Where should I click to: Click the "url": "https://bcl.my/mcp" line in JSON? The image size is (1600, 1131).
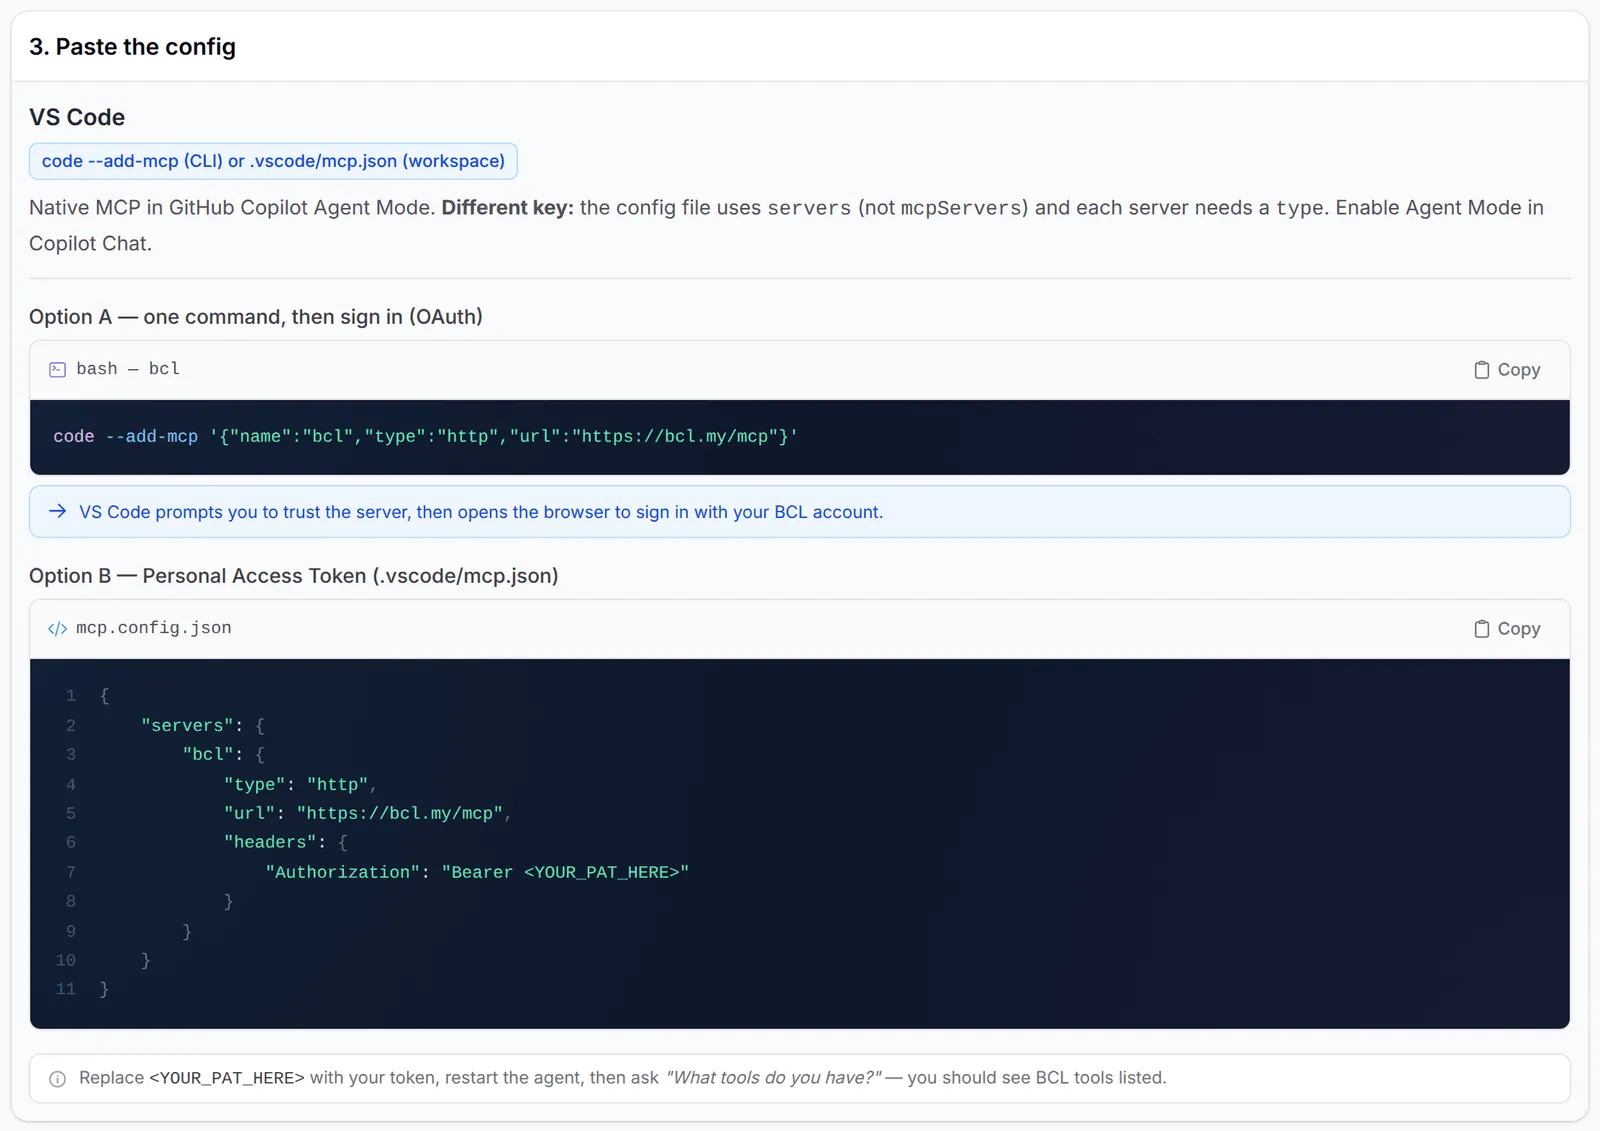click(x=368, y=814)
